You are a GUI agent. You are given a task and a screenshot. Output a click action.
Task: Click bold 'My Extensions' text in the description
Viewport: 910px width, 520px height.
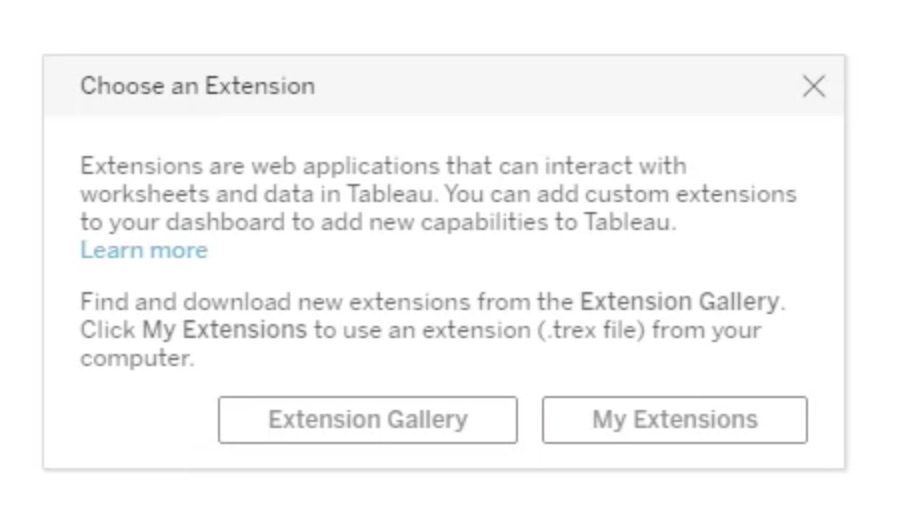pos(224,329)
